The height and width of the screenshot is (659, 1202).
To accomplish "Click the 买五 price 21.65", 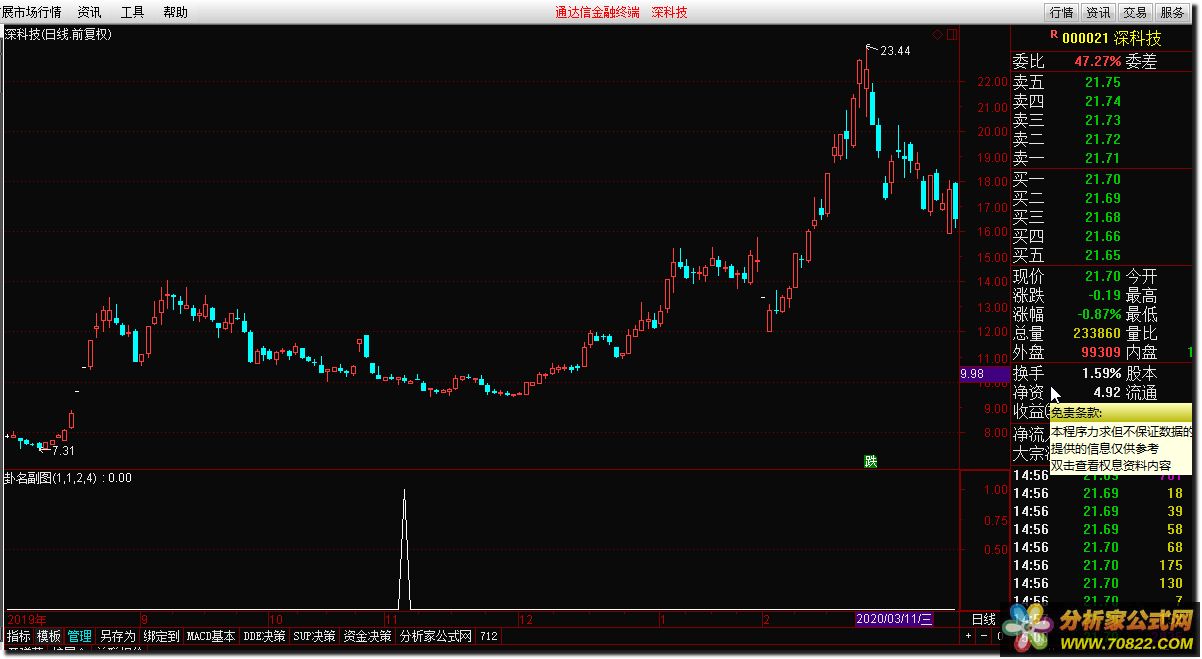I will (x=1103, y=256).
